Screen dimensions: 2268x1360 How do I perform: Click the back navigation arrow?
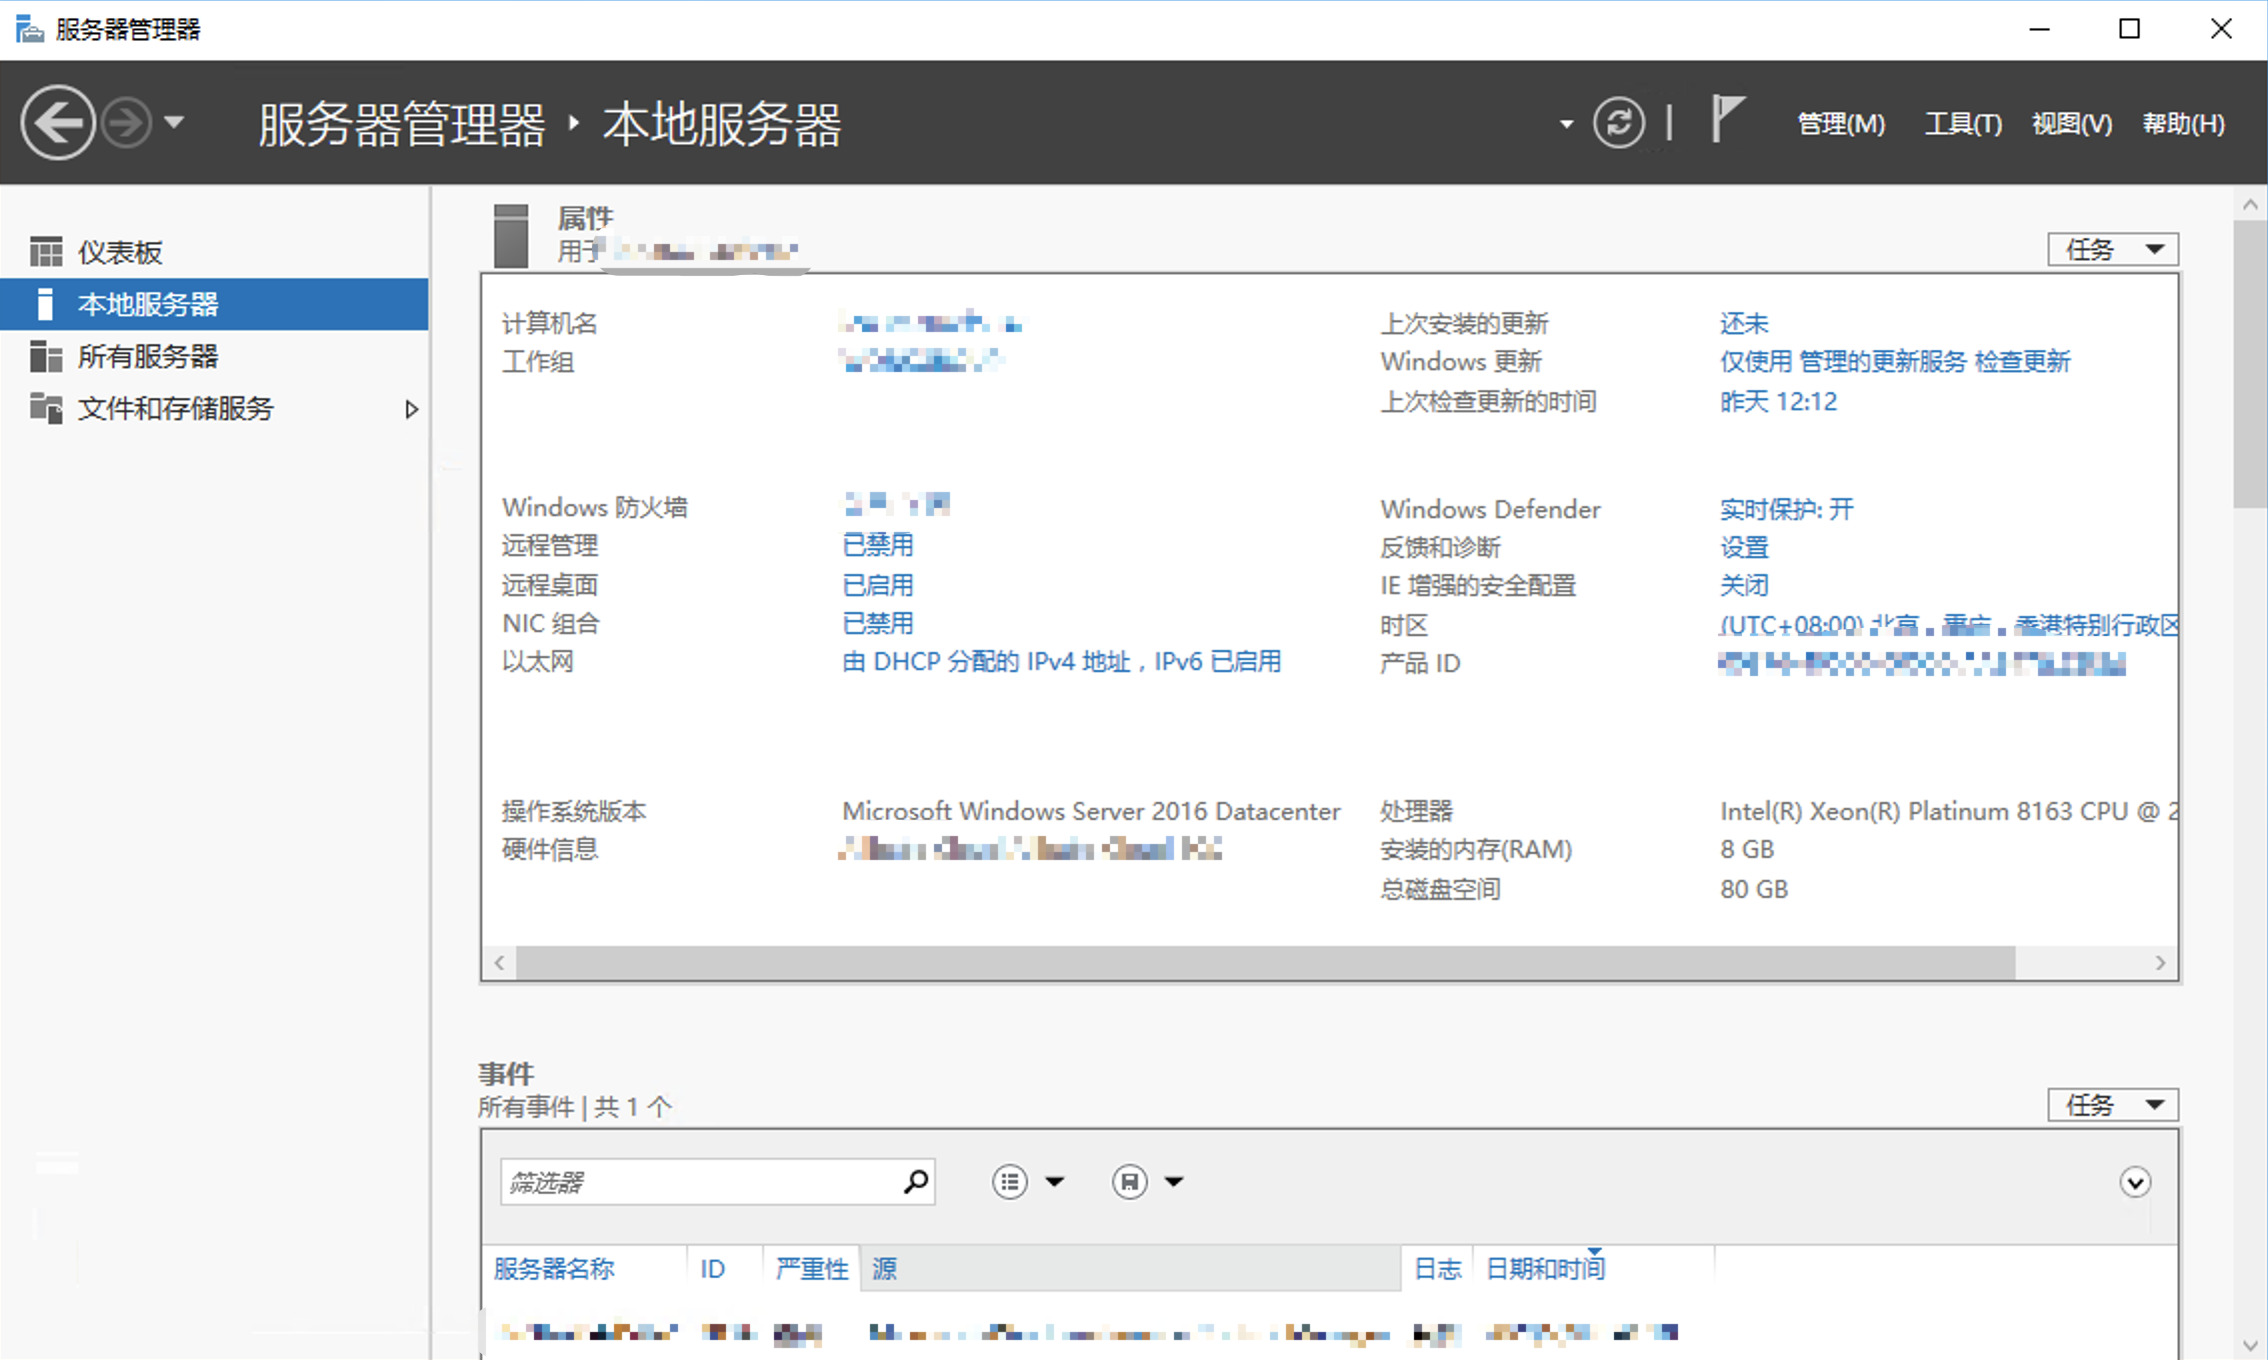pyautogui.click(x=57, y=123)
